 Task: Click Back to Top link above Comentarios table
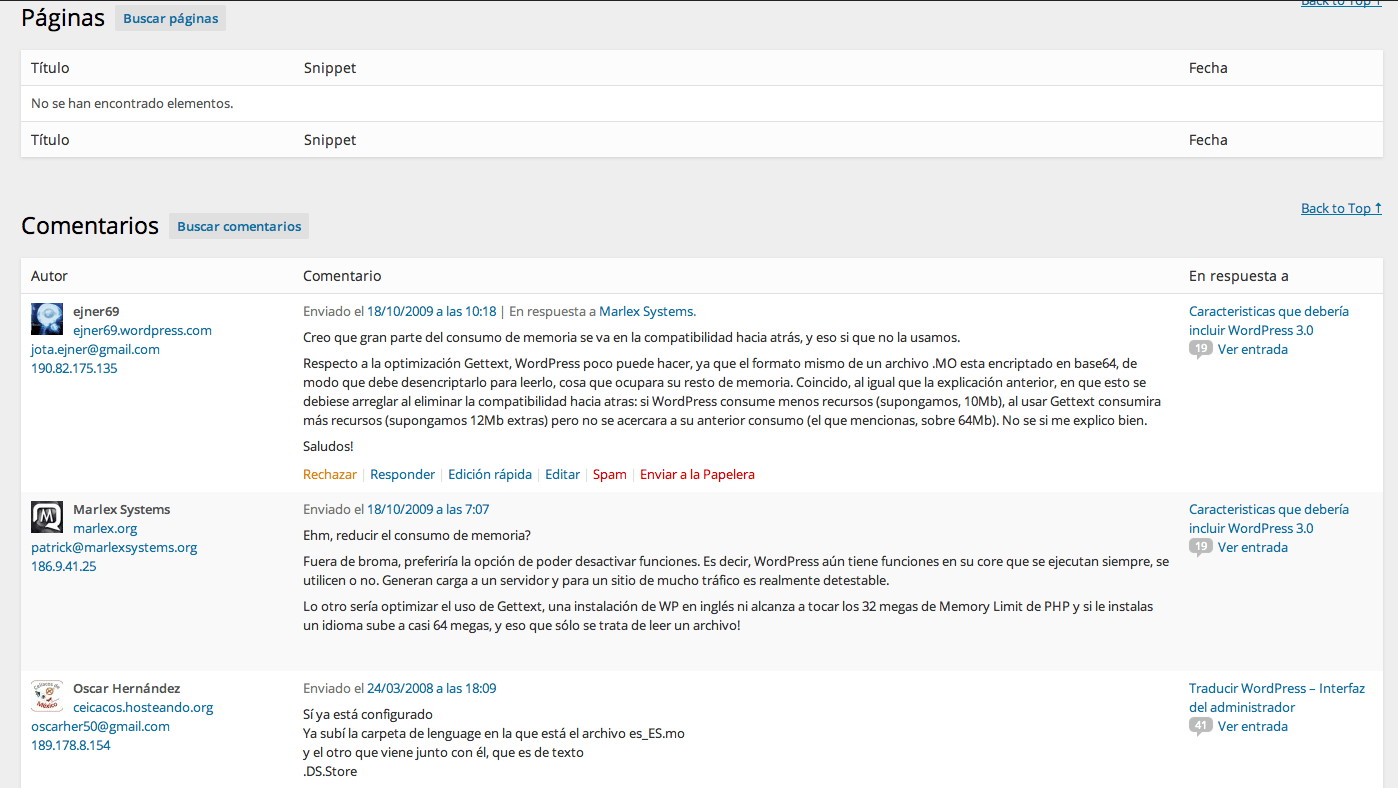click(x=1340, y=208)
